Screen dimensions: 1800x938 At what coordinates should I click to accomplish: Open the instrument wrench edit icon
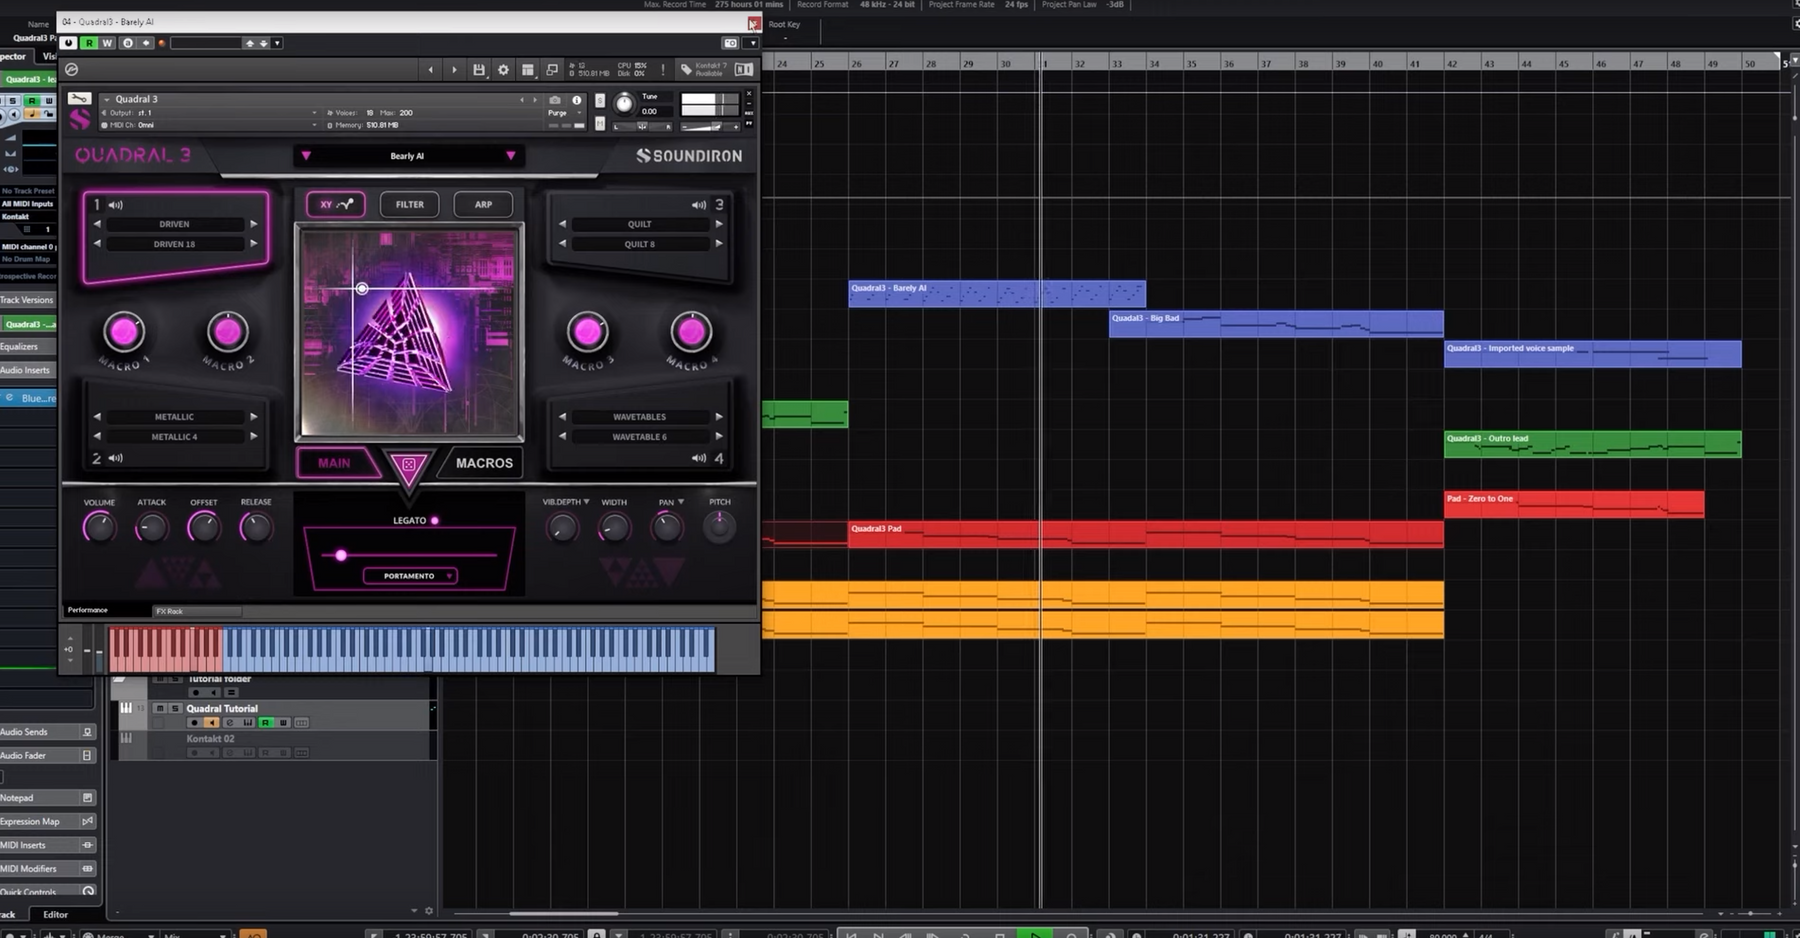(79, 99)
